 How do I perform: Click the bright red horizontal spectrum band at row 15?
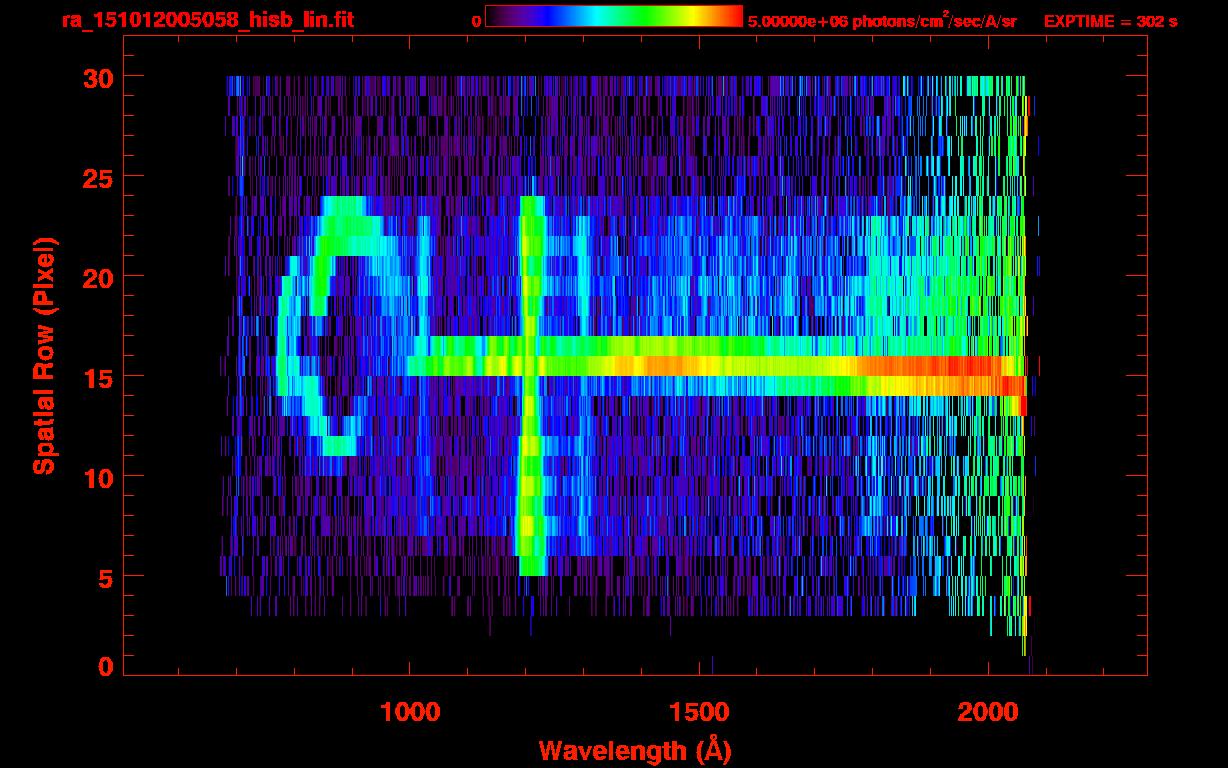pyautogui.click(x=715, y=366)
